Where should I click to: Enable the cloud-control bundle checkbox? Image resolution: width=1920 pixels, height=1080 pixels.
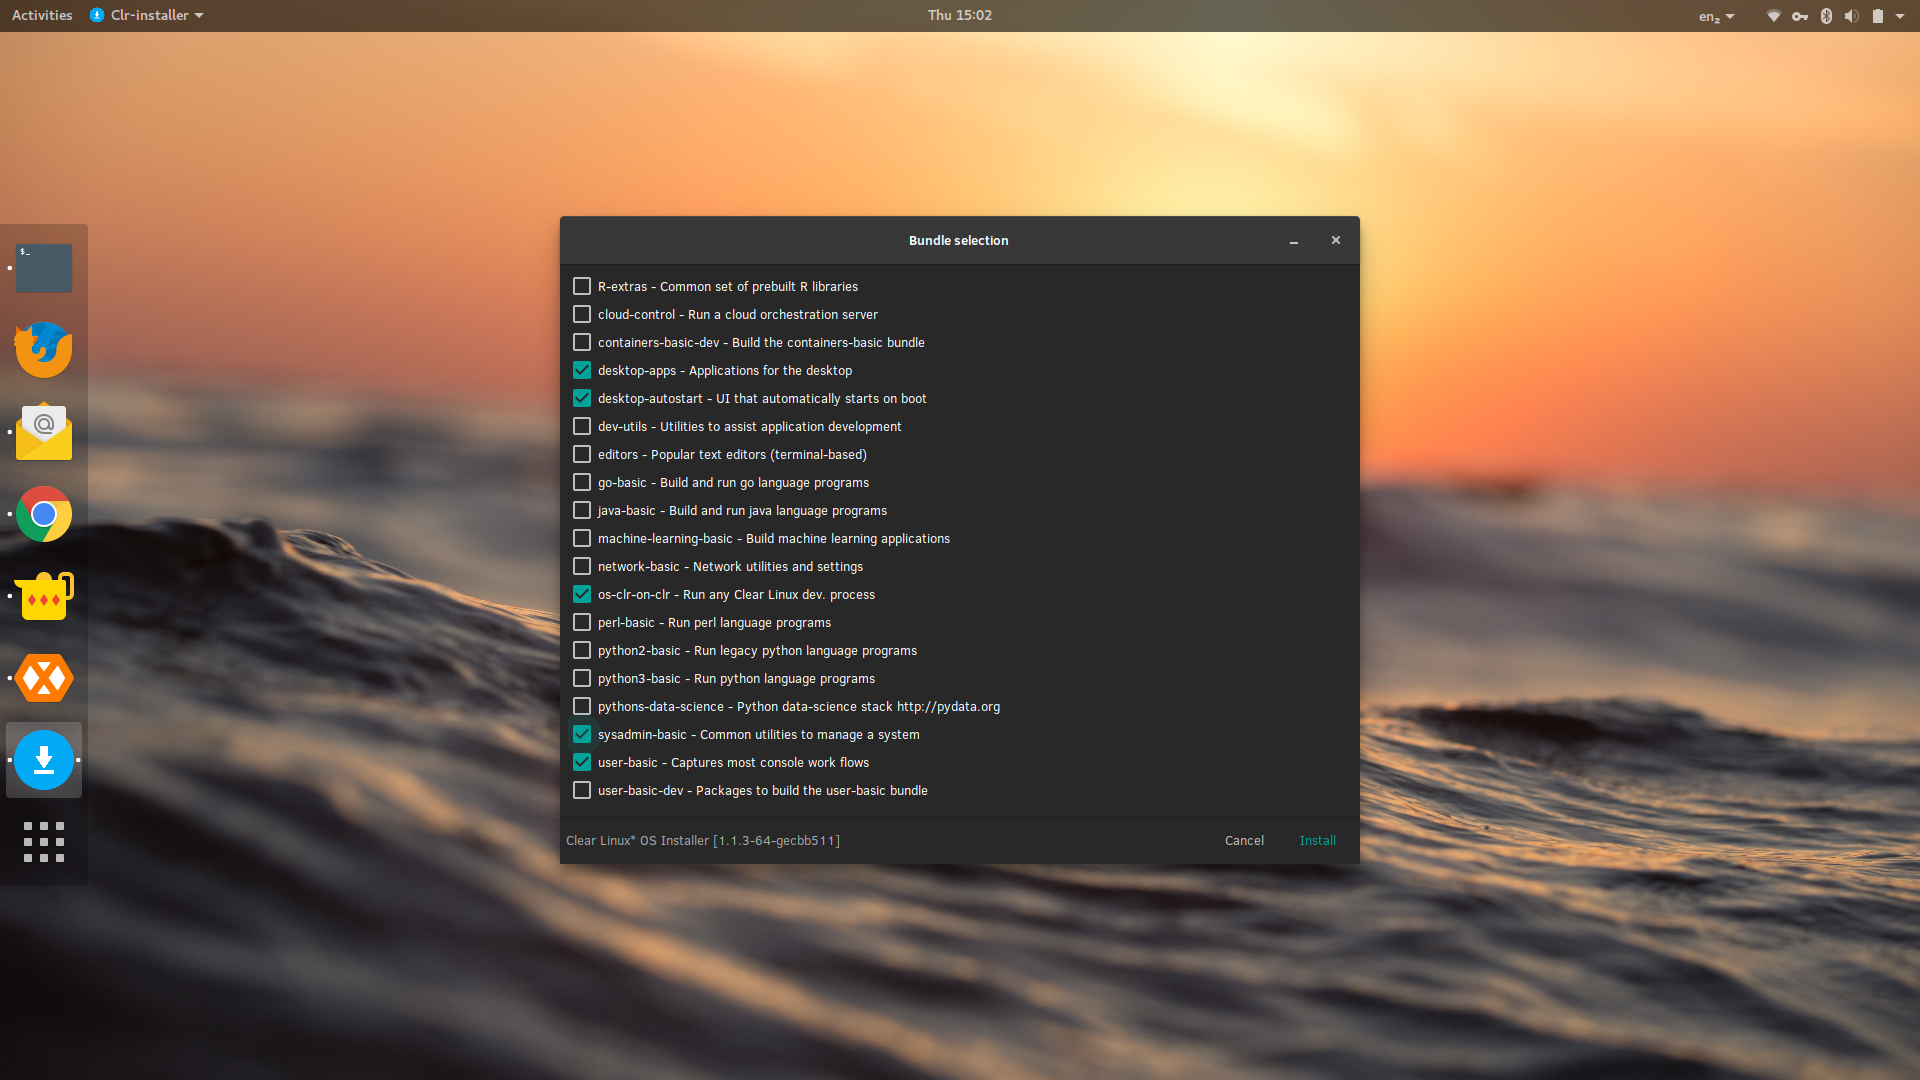pyautogui.click(x=582, y=314)
